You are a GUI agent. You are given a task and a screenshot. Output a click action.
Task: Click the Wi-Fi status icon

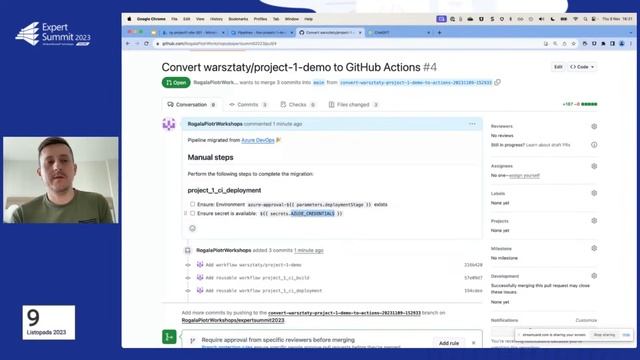[x=575, y=19]
